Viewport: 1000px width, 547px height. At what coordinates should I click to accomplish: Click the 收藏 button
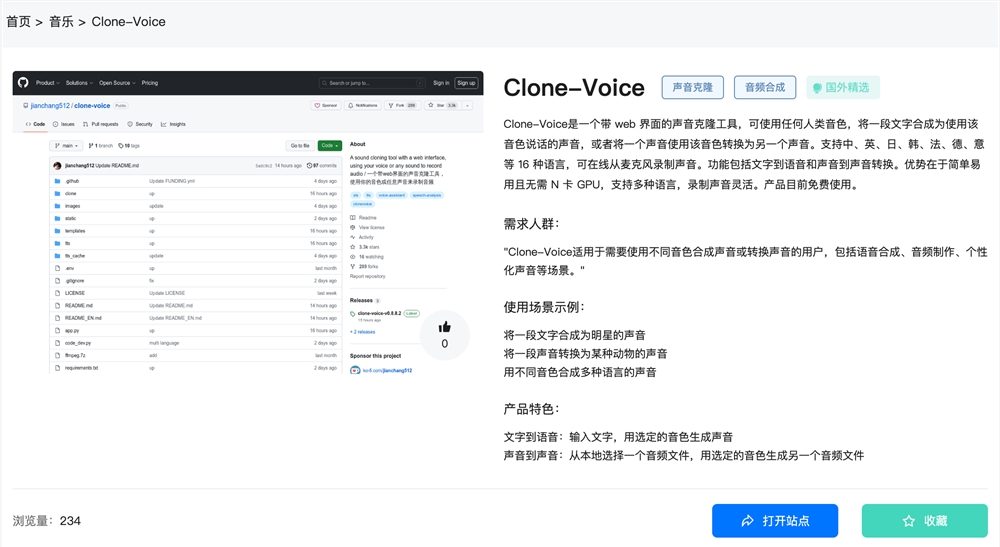click(925, 521)
